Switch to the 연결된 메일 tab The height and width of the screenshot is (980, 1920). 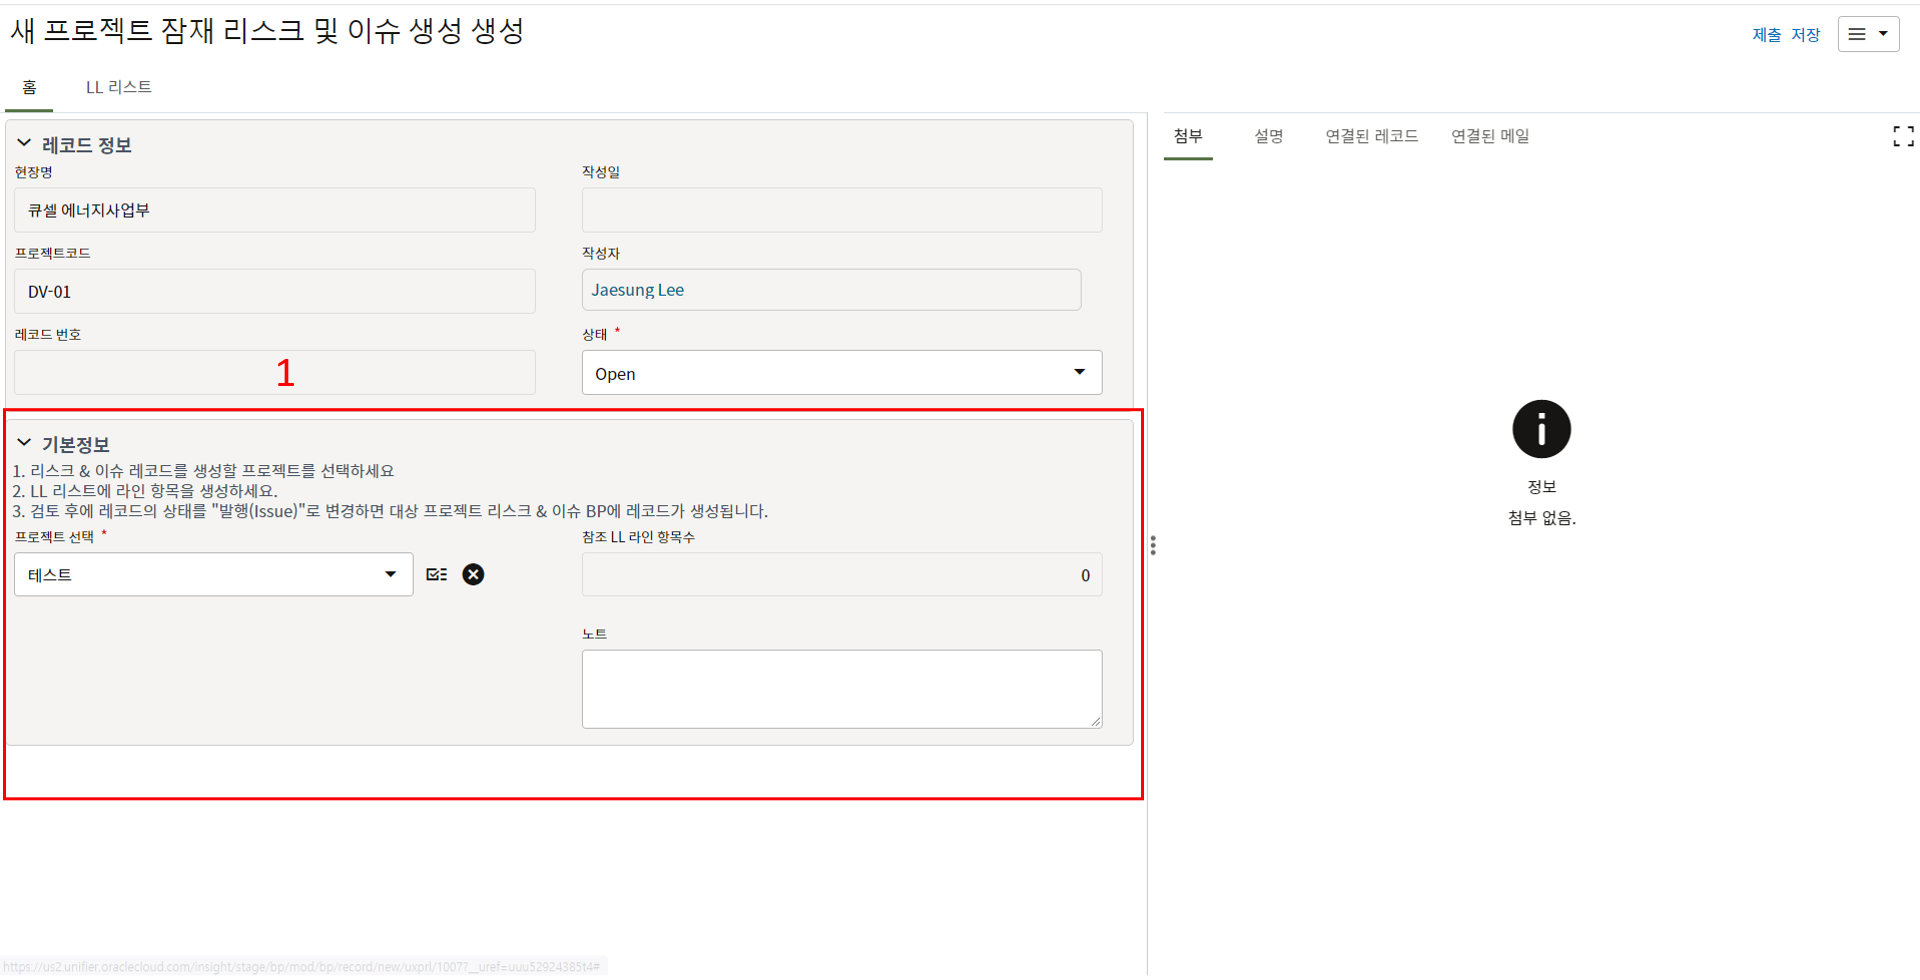[1489, 136]
